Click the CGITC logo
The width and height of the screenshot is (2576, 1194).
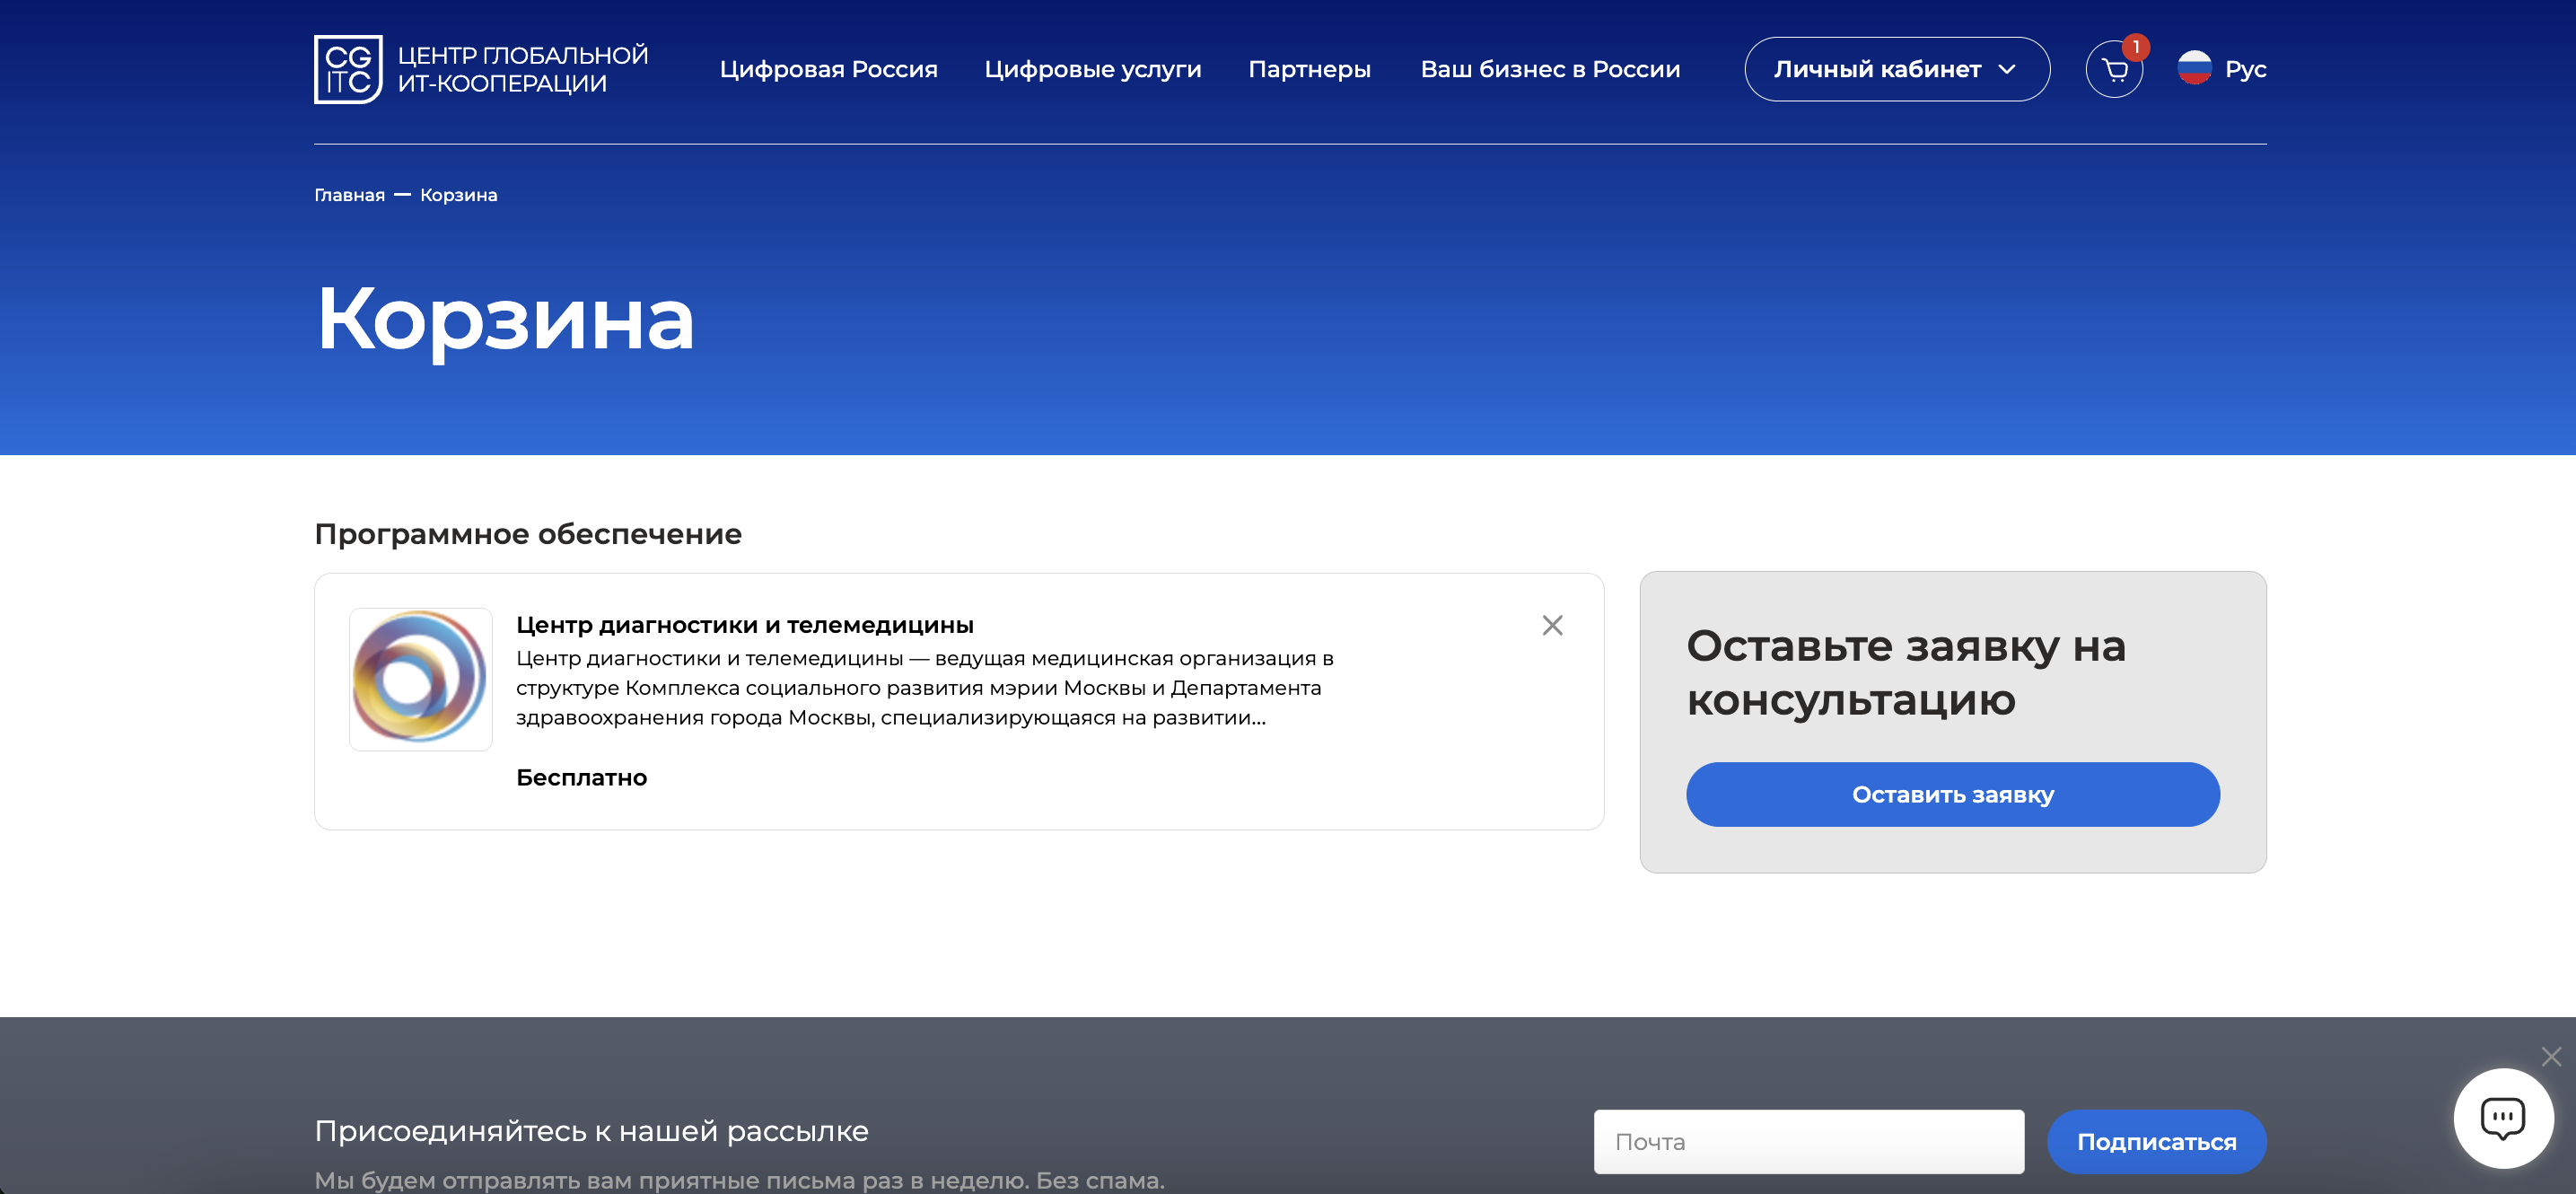(x=348, y=69)
